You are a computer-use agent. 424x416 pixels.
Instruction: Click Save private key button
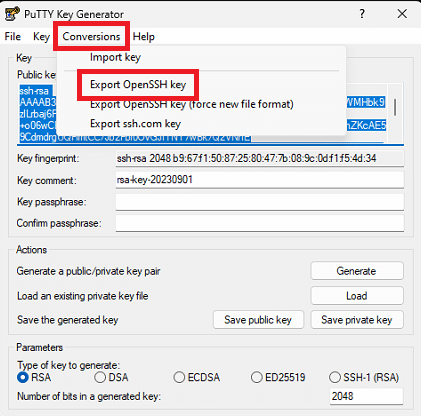357,320
